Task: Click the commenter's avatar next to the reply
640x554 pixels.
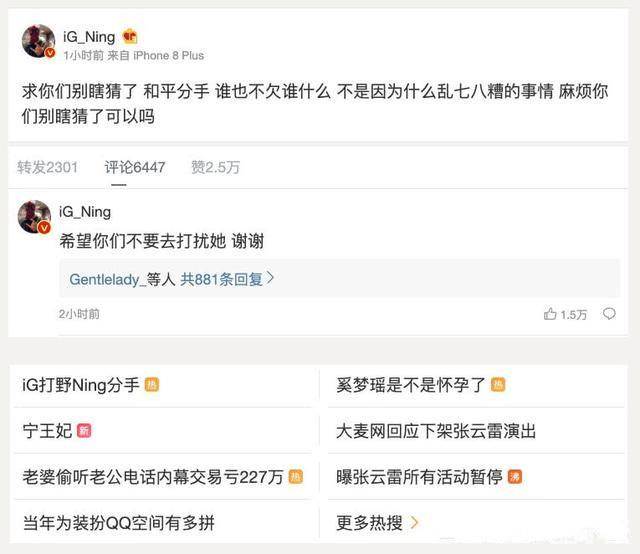Action: click(35, 216)
